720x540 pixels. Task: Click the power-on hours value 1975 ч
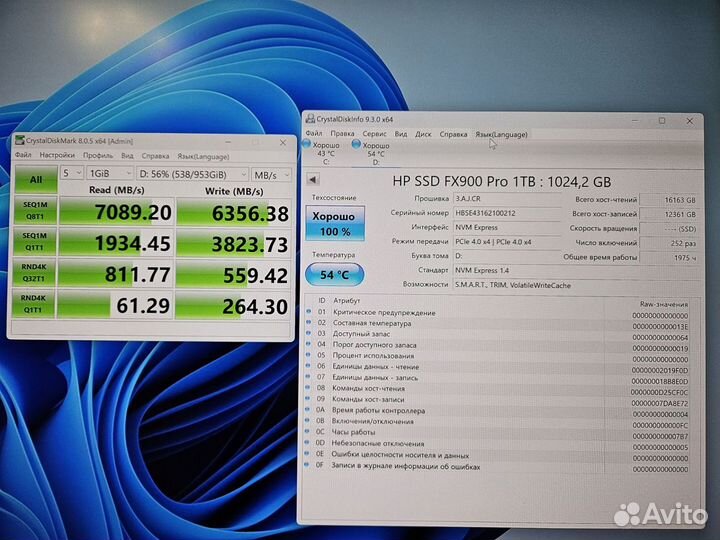(669, 258)
